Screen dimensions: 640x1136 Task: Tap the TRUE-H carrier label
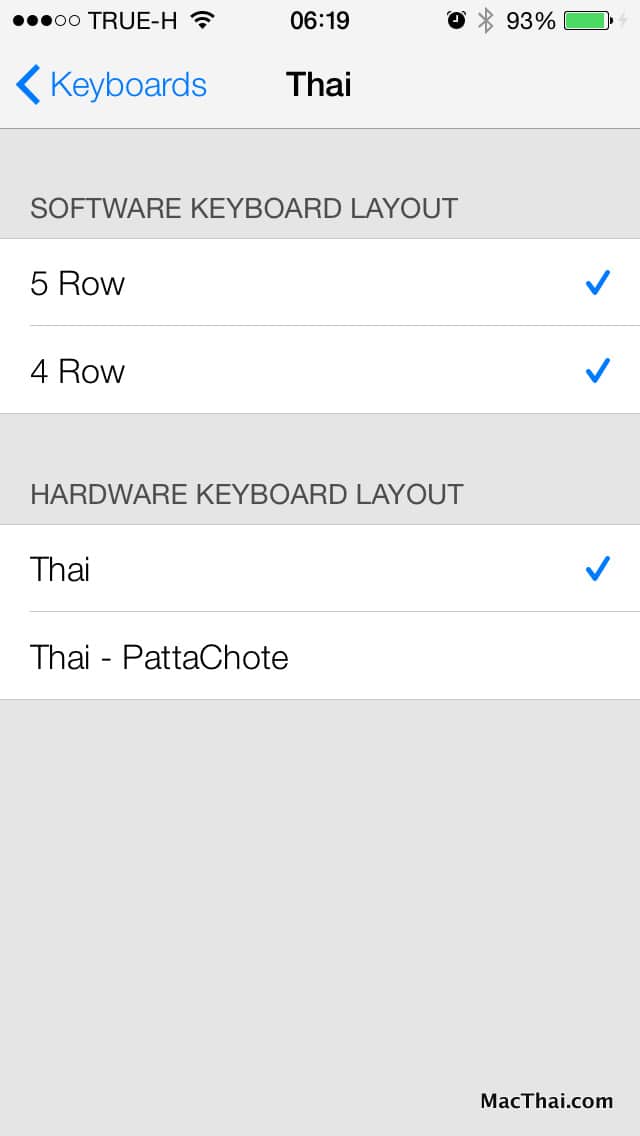point(133,21)
